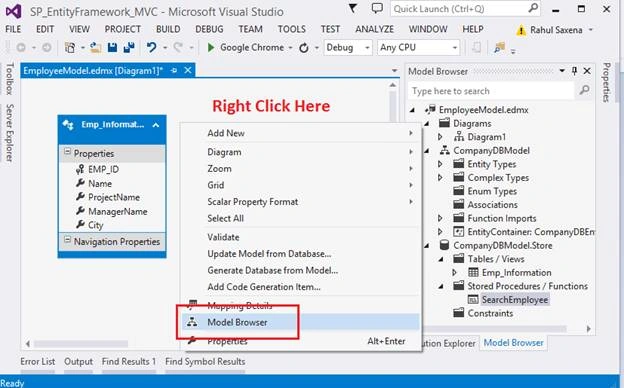Image resolution: width=624 pixels, height=388 pixels.
Task: Pin the Model Browser panel
Action: [x=574, y=71]
